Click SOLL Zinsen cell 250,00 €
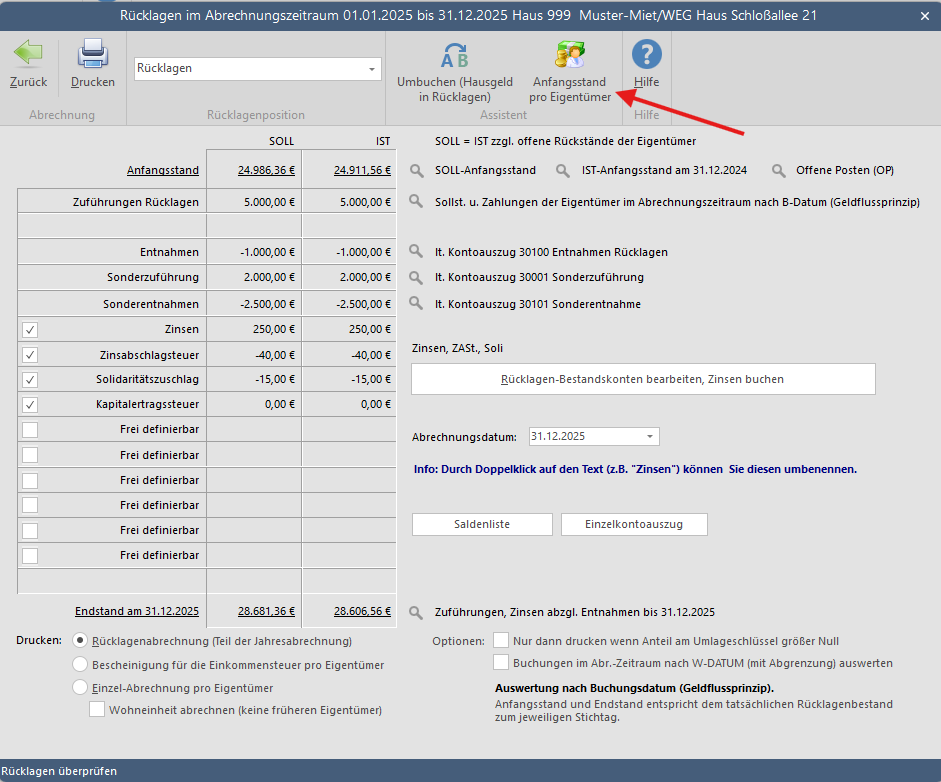 (x=254, y=329)
